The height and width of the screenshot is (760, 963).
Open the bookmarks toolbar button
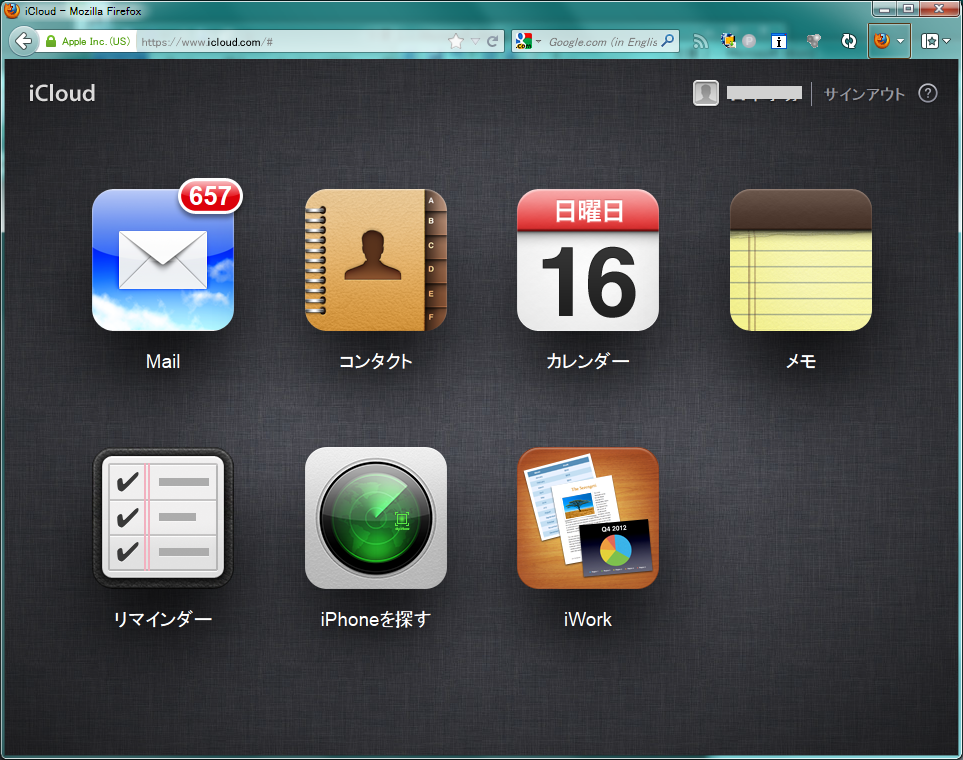[929, 41]
